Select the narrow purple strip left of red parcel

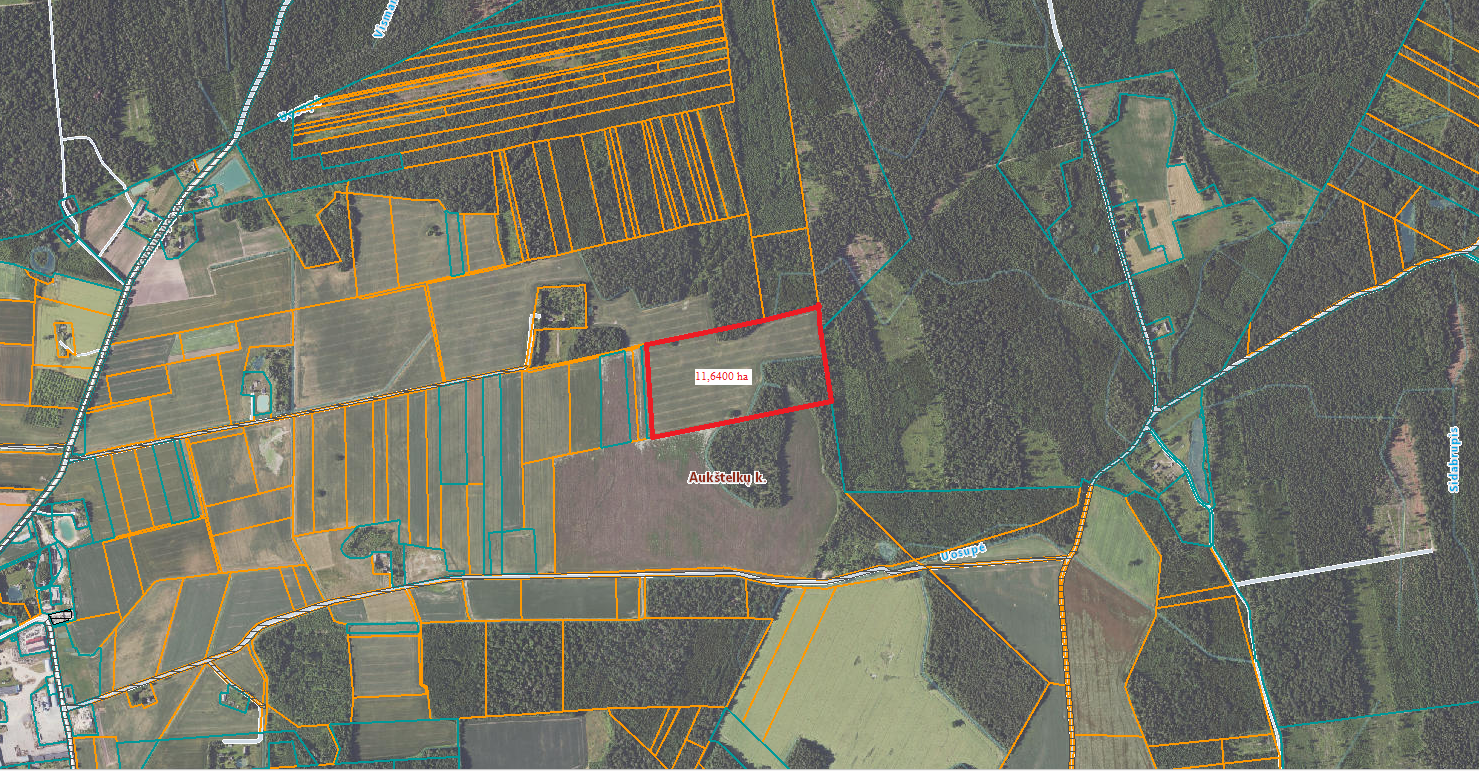pyautogui.click(x=615, y=400)
